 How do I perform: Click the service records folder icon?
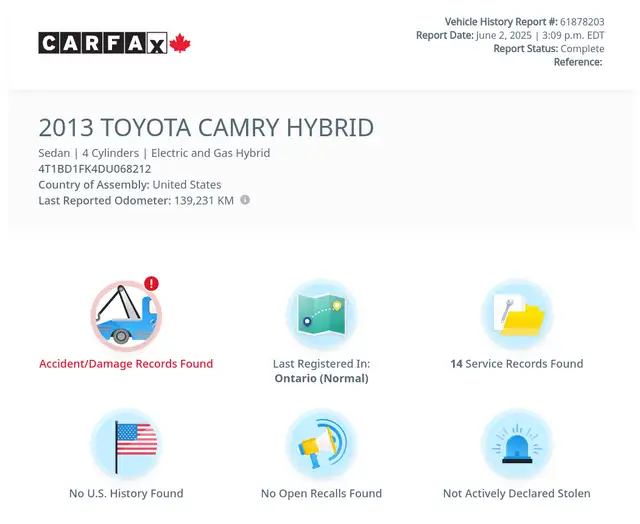pyautogui.click(x=517, y=315)
